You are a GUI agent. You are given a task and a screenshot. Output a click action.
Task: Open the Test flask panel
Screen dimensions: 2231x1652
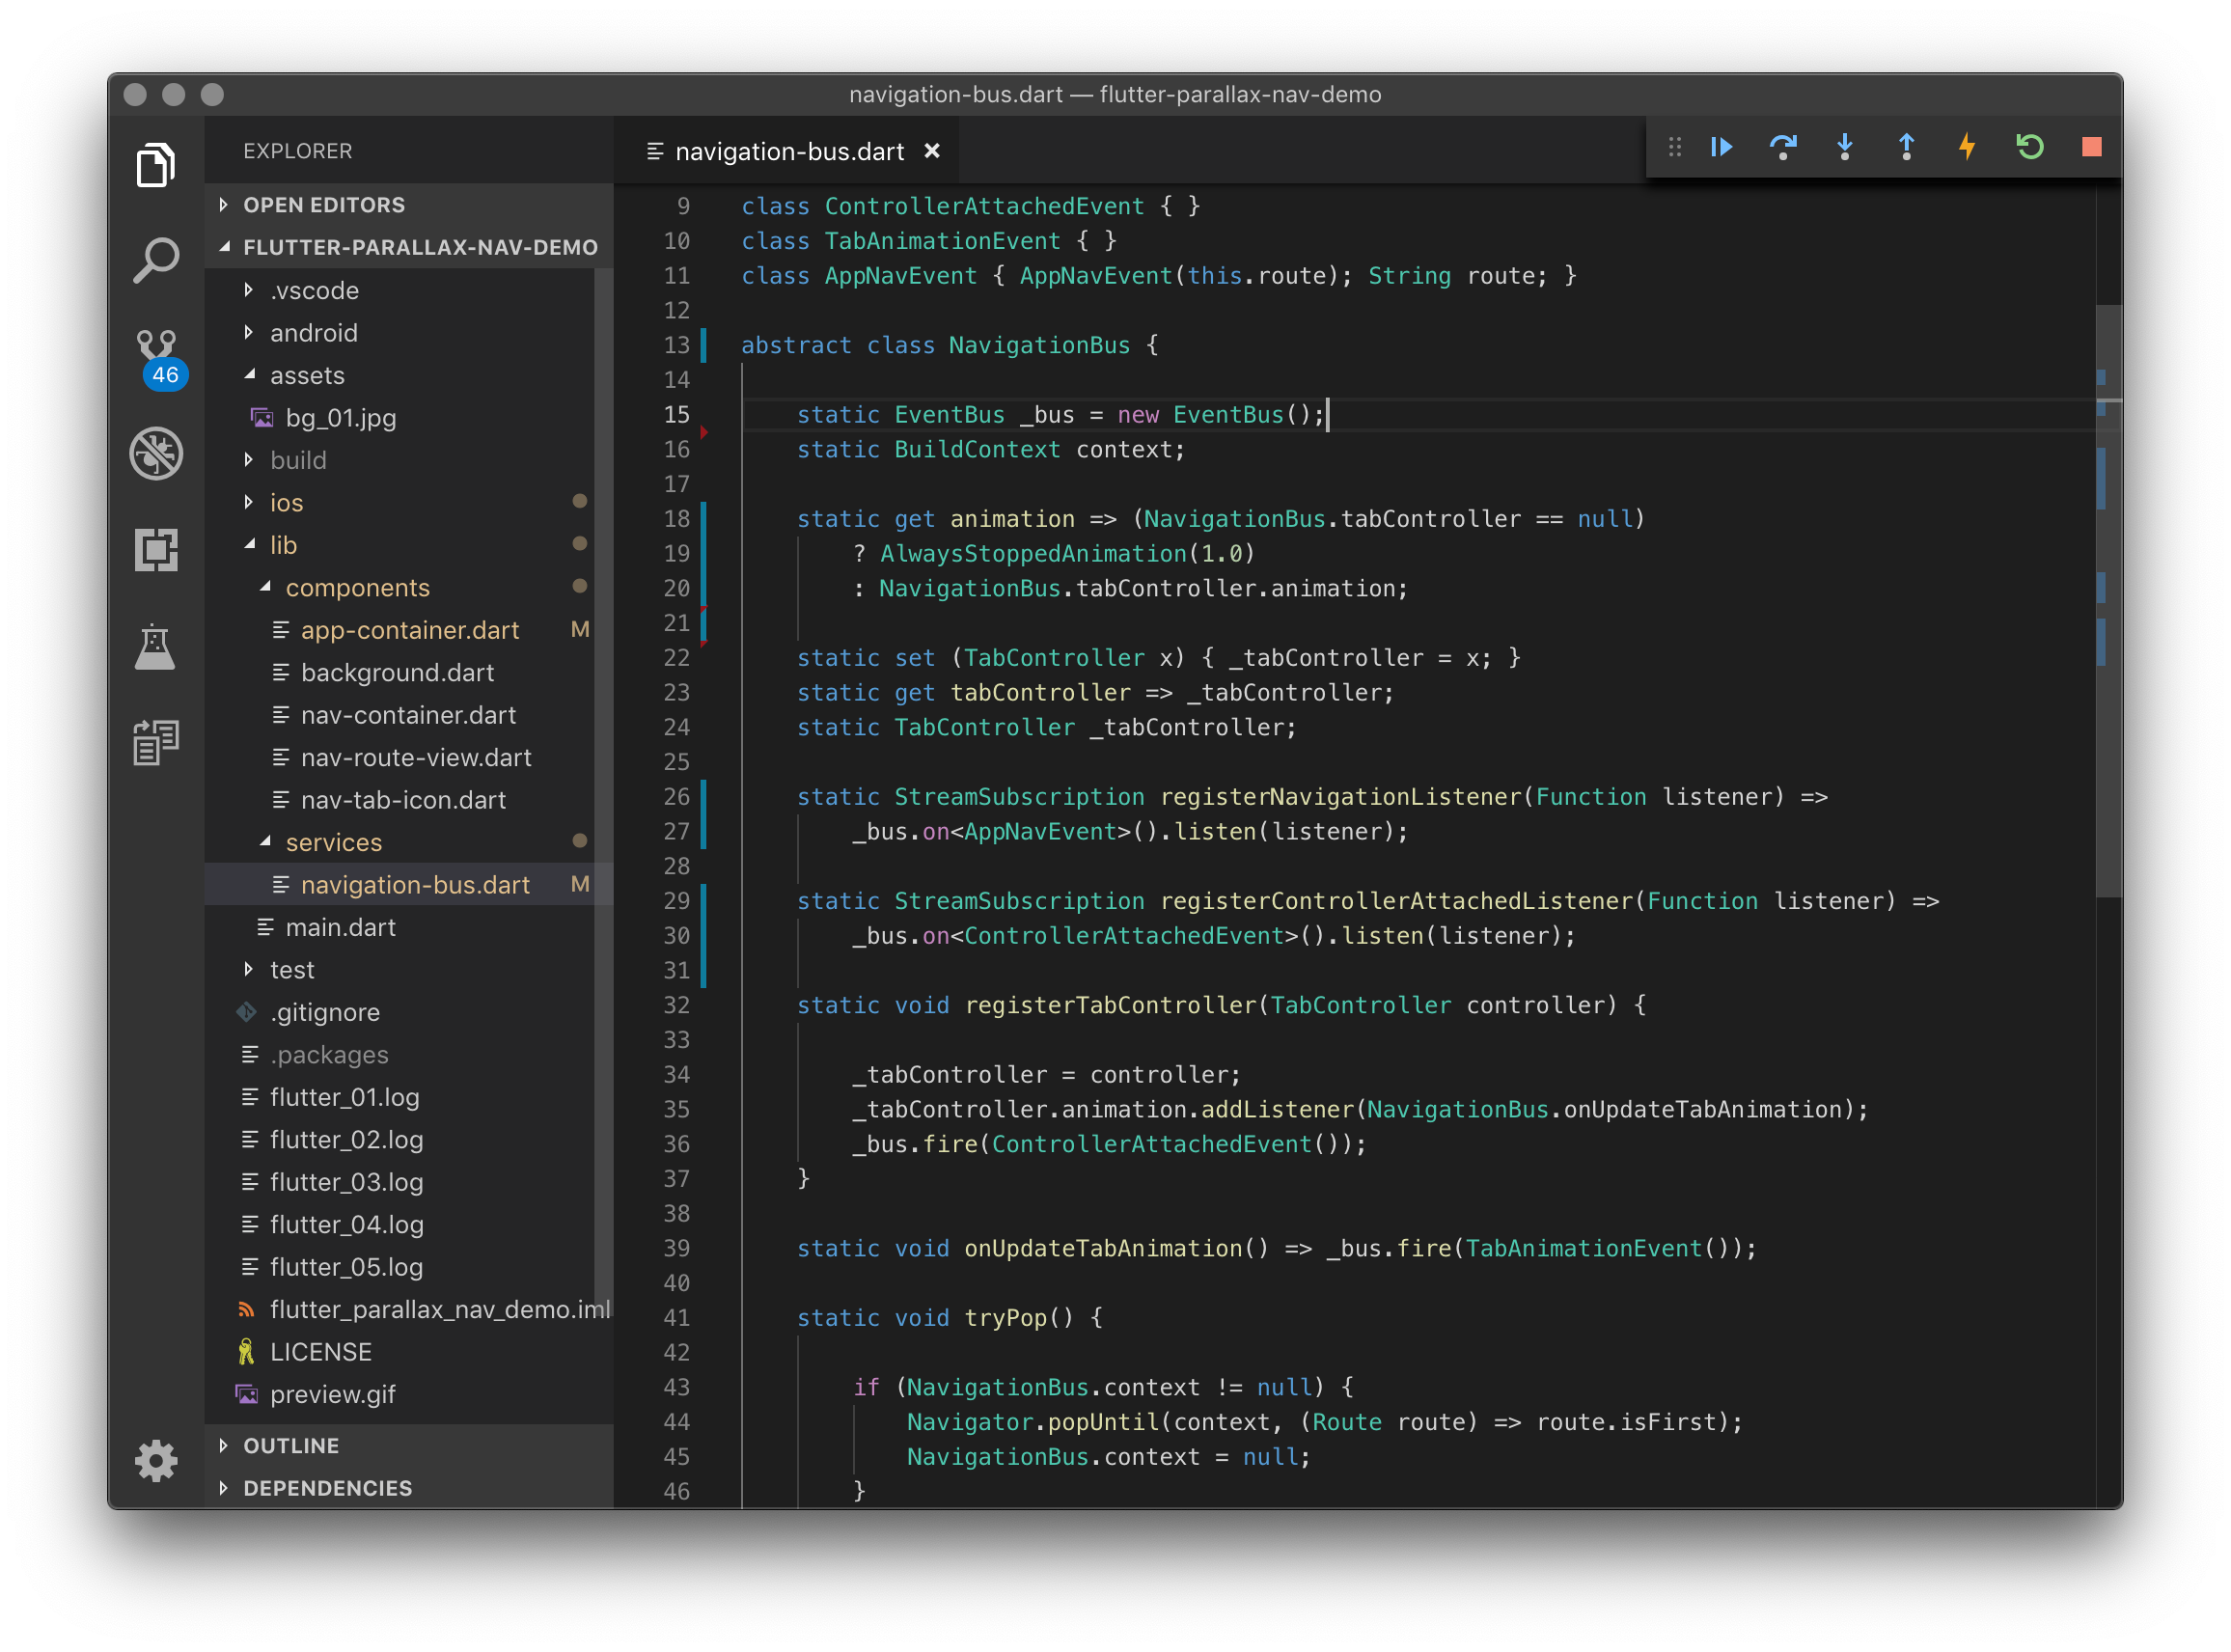coord(157,647)
